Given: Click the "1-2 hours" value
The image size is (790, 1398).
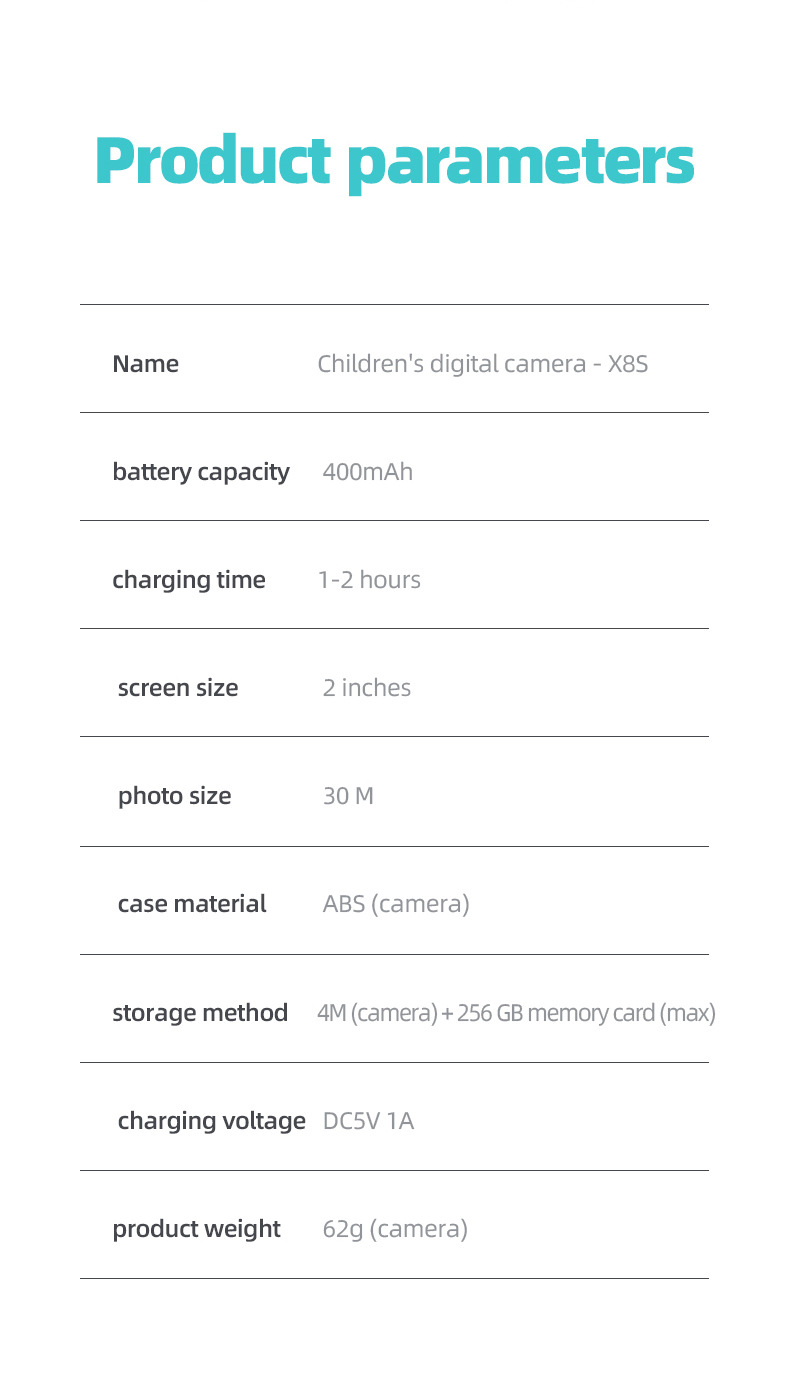Looking at the screenshot, I should [x=369, y=580].
